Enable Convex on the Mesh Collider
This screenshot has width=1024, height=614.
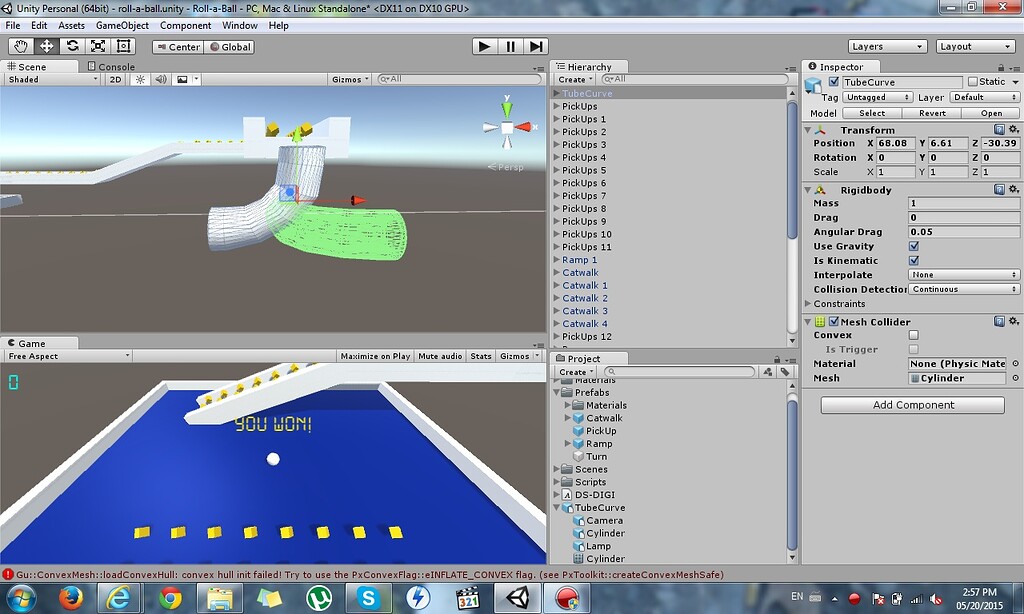[x=913, y=335]
